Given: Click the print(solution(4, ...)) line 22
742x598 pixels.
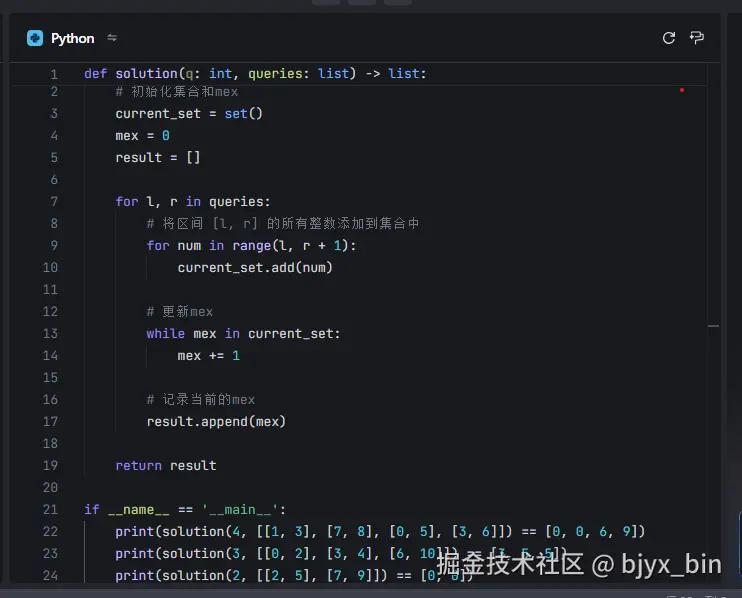Looking at the screenshot, I should (x=380, y=532).
